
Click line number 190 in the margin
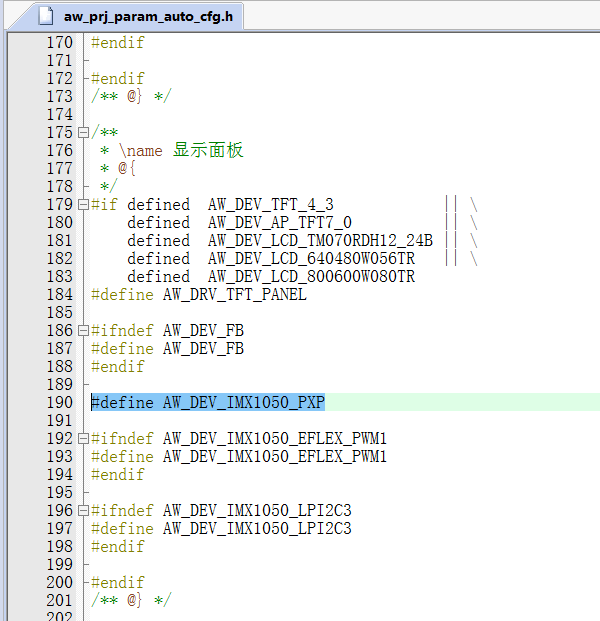click(60, 402)
